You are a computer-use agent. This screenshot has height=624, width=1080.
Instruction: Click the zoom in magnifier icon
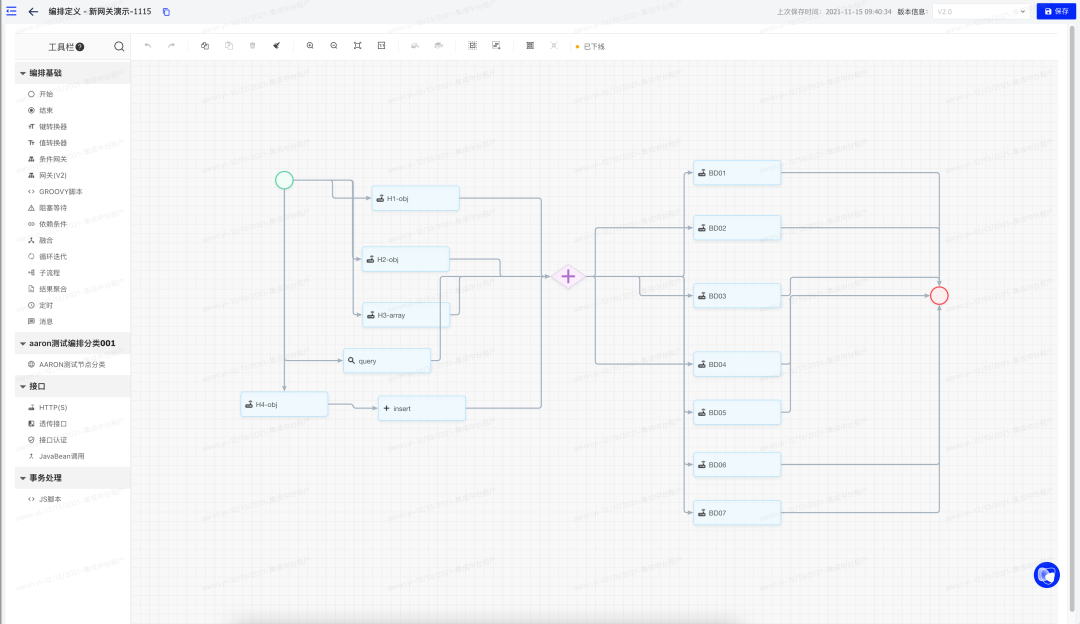click(x=310, y=46)
